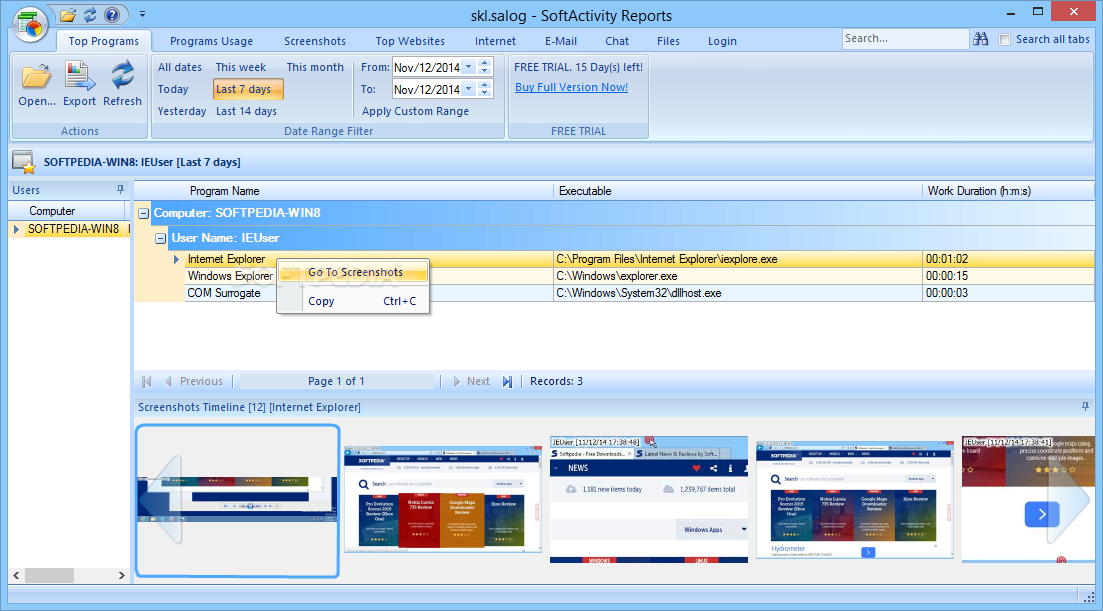Filter by All dates
1103x611 pixels.
[x=179, y=67]
